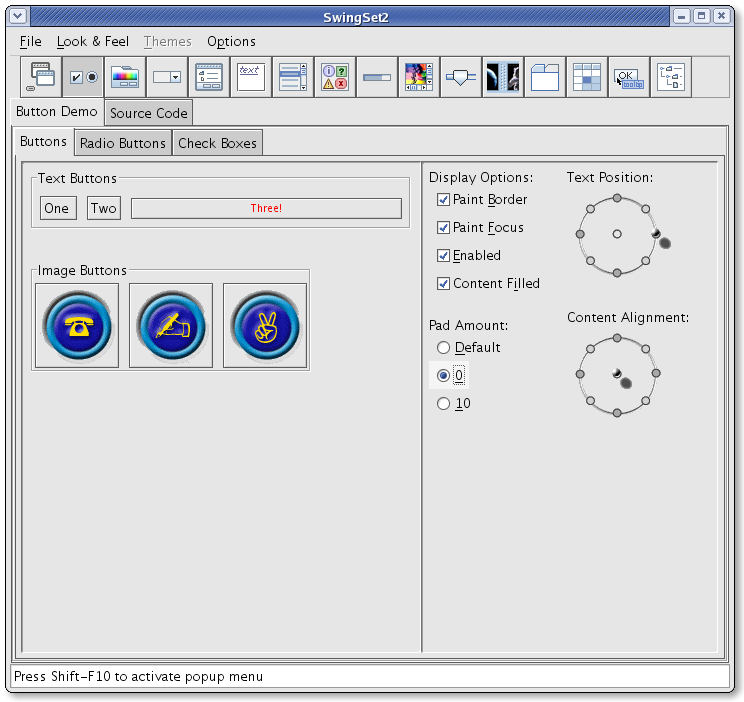Open the Scroll Pane demo icon
This screenshot has height=702, width=744.
(419, 77)
